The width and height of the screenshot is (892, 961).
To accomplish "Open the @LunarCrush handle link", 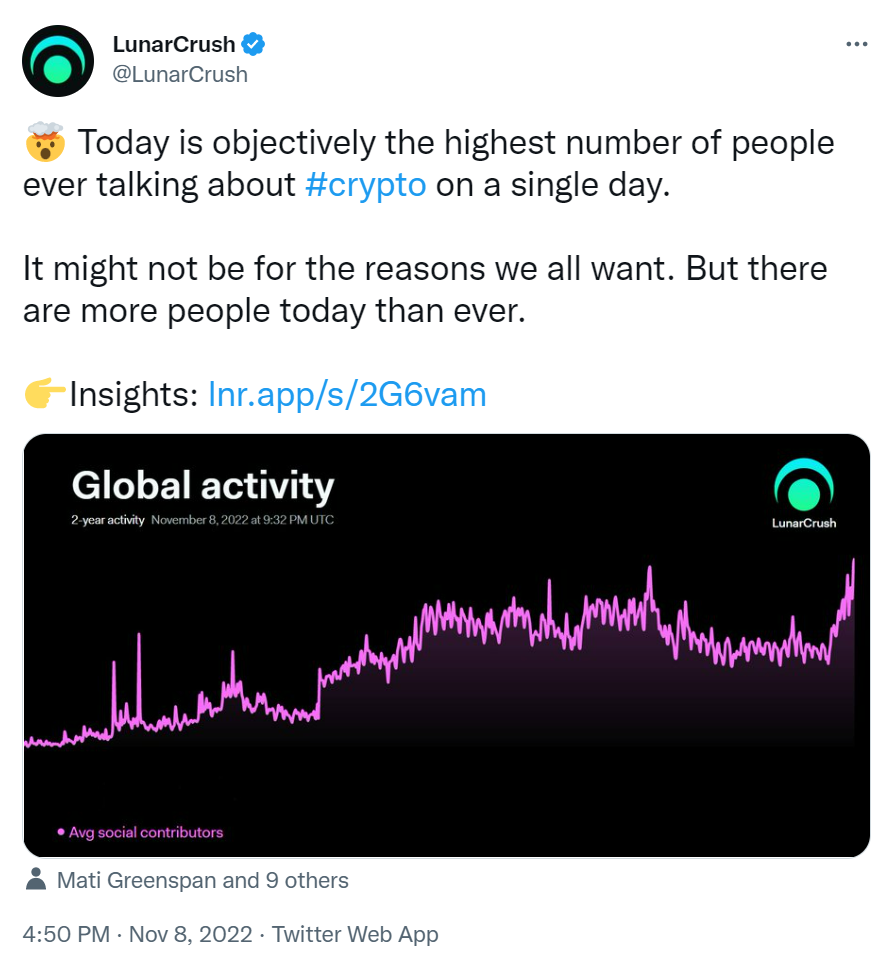I will 180,74.
